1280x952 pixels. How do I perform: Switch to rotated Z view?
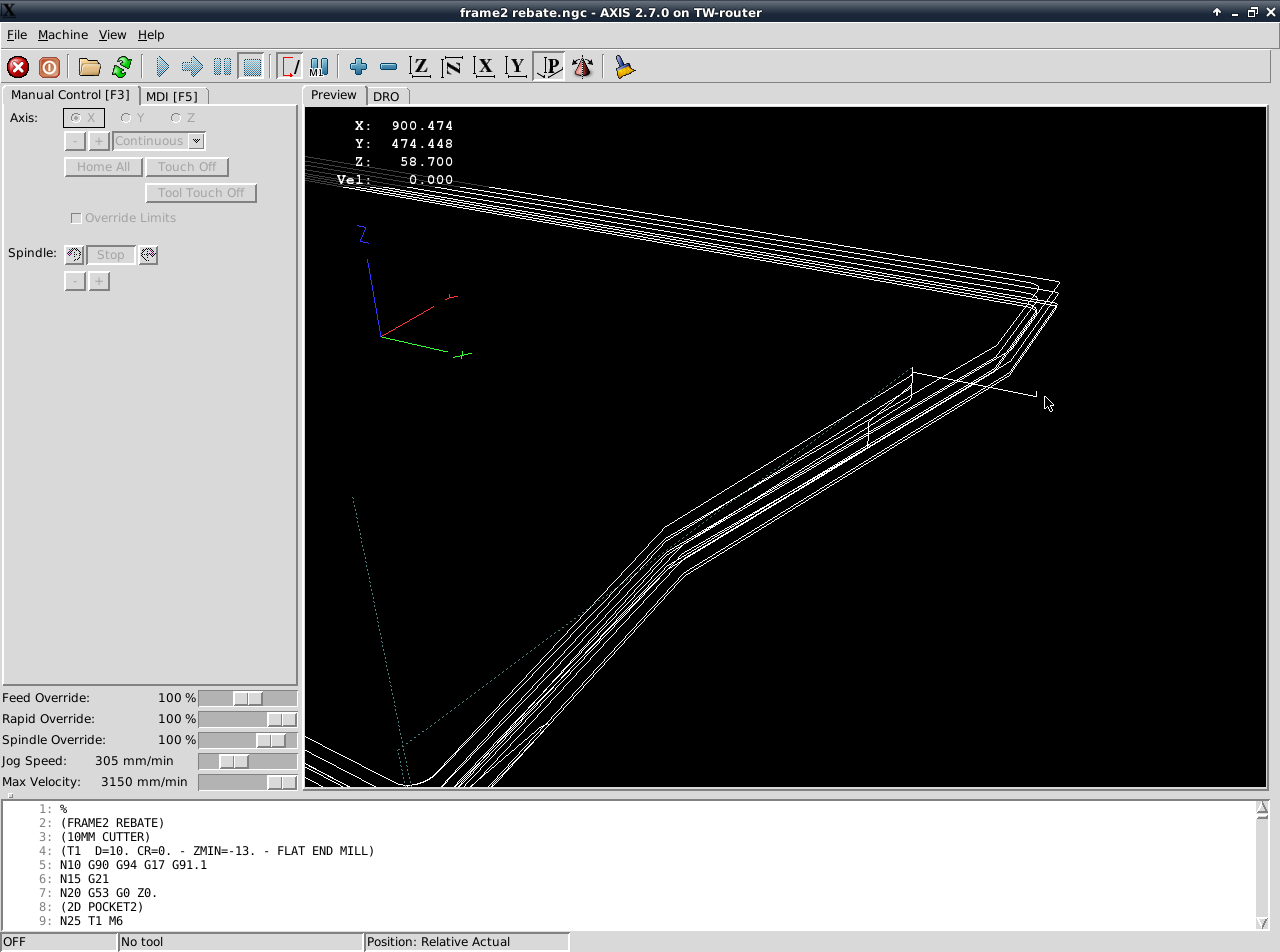pos(453,67)
